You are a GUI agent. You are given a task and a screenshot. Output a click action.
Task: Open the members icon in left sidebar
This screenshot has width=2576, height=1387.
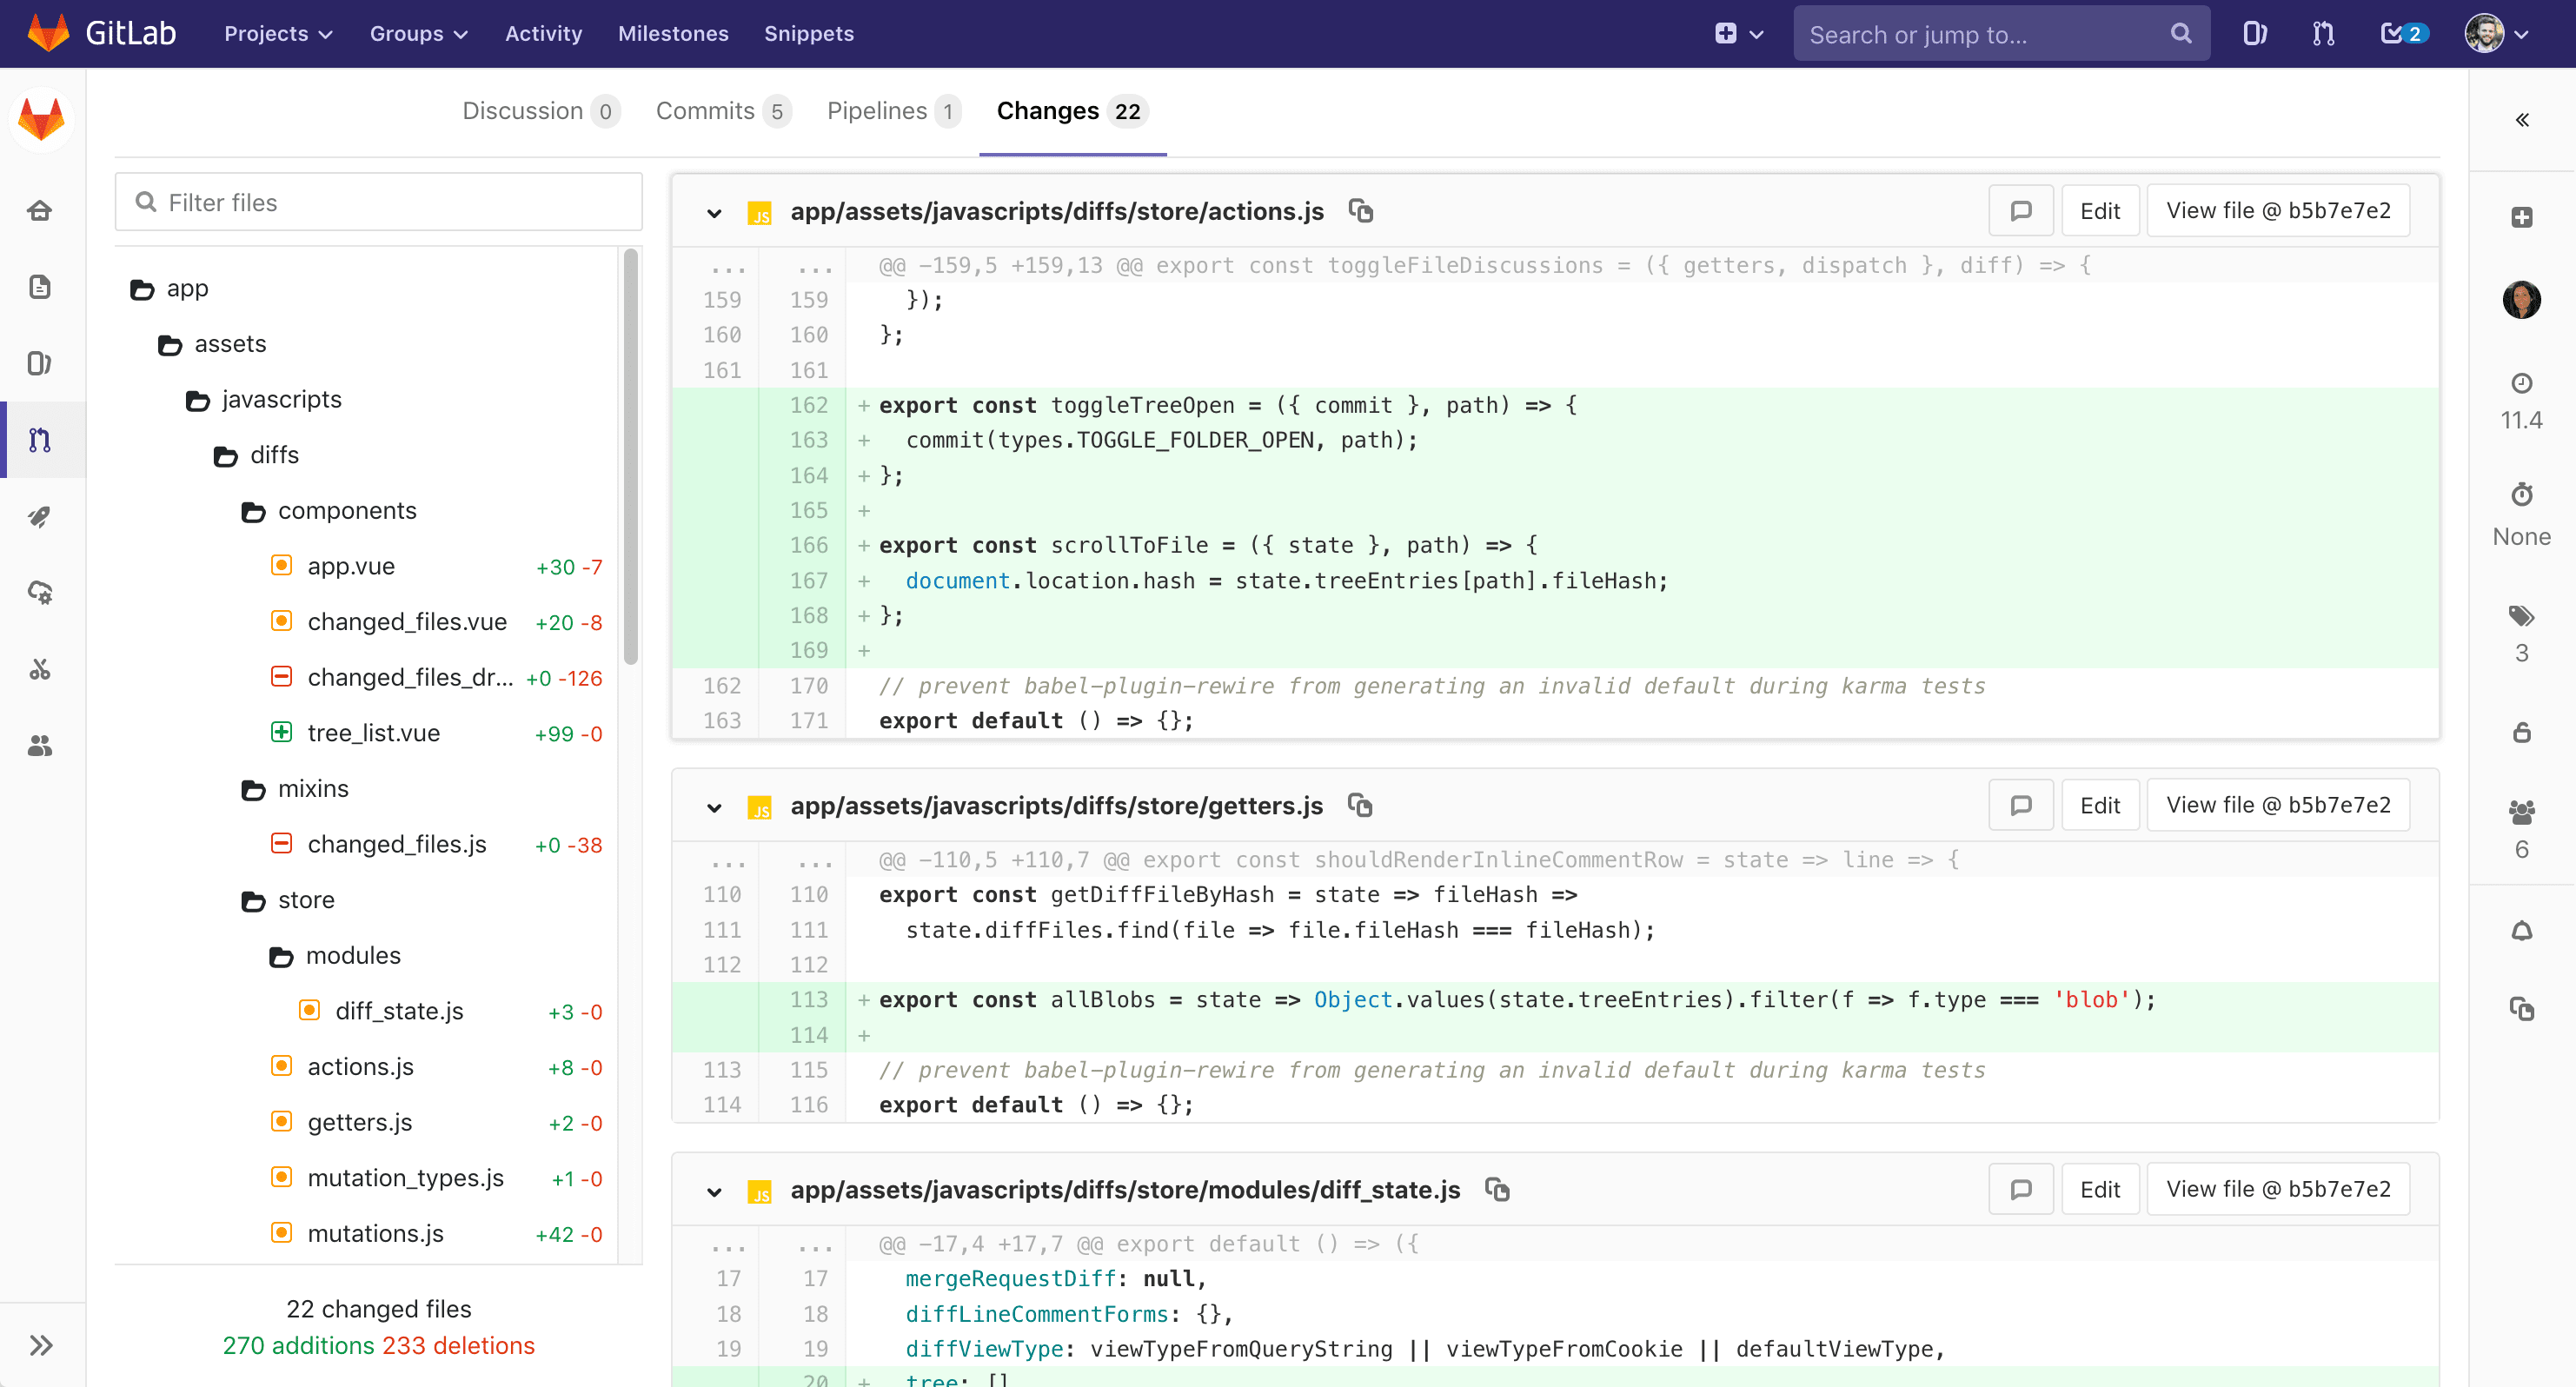pyautogui.click(x=41, y=746)
